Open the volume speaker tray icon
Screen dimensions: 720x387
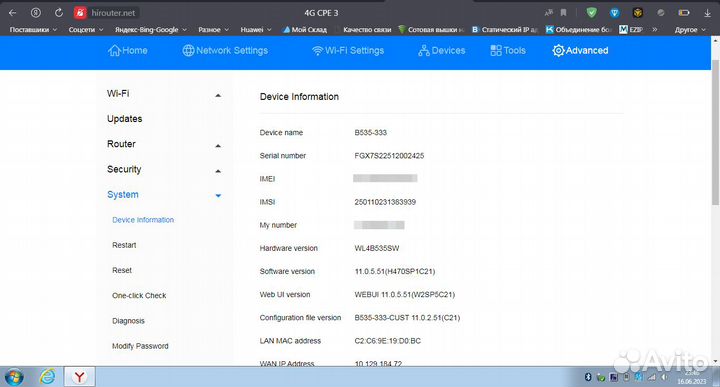pos(664,377)
